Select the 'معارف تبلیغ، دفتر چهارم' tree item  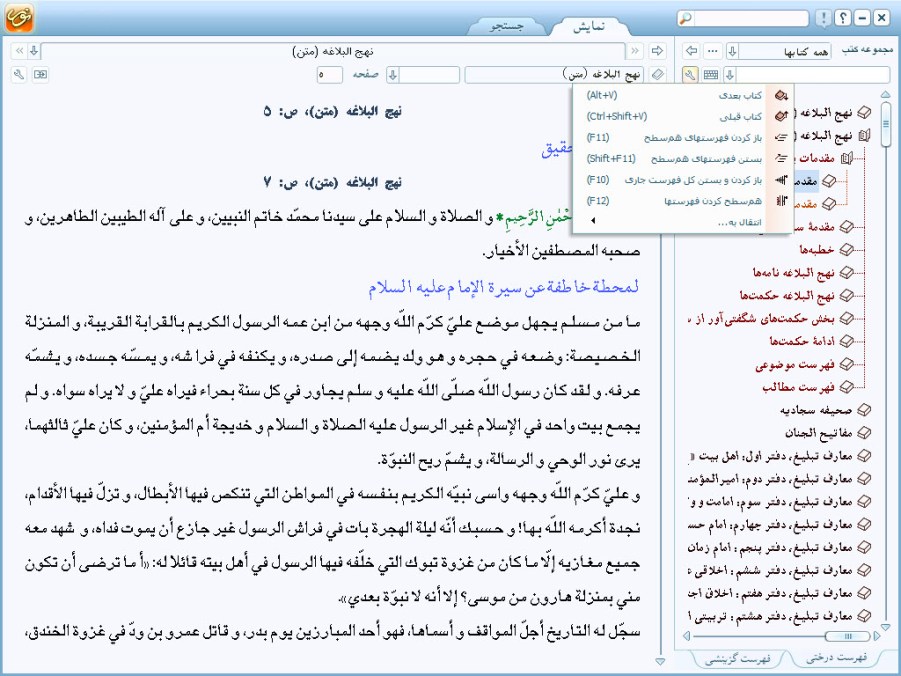click(771, 525)
